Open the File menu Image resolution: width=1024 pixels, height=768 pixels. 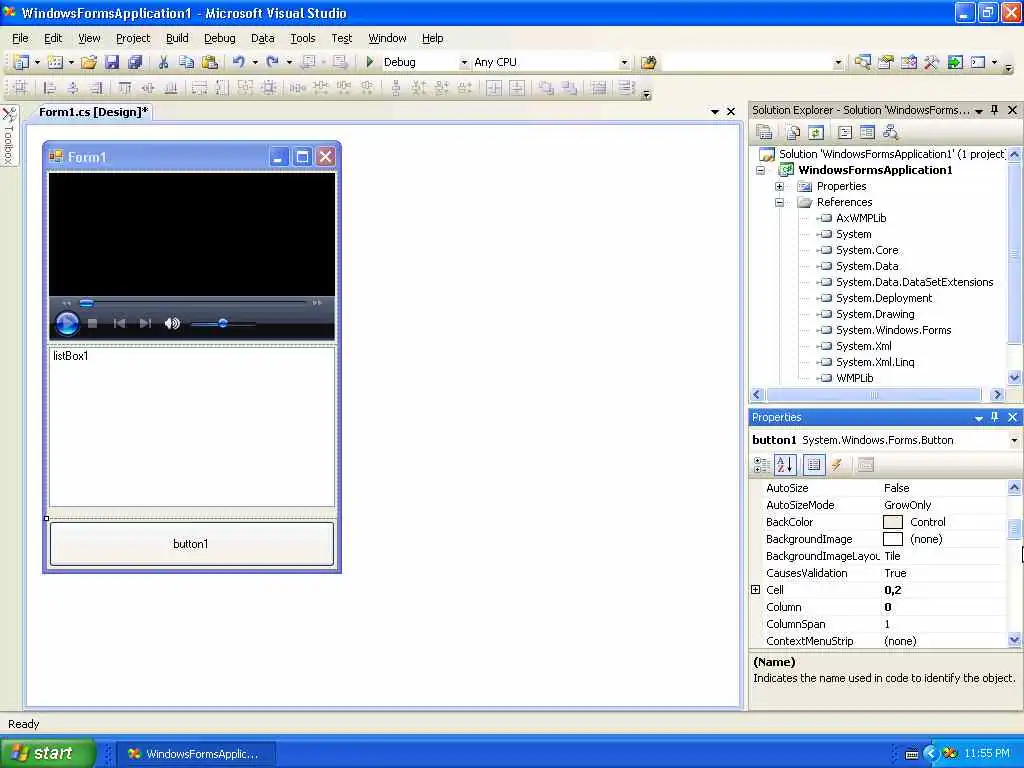(x=20, y=38)
